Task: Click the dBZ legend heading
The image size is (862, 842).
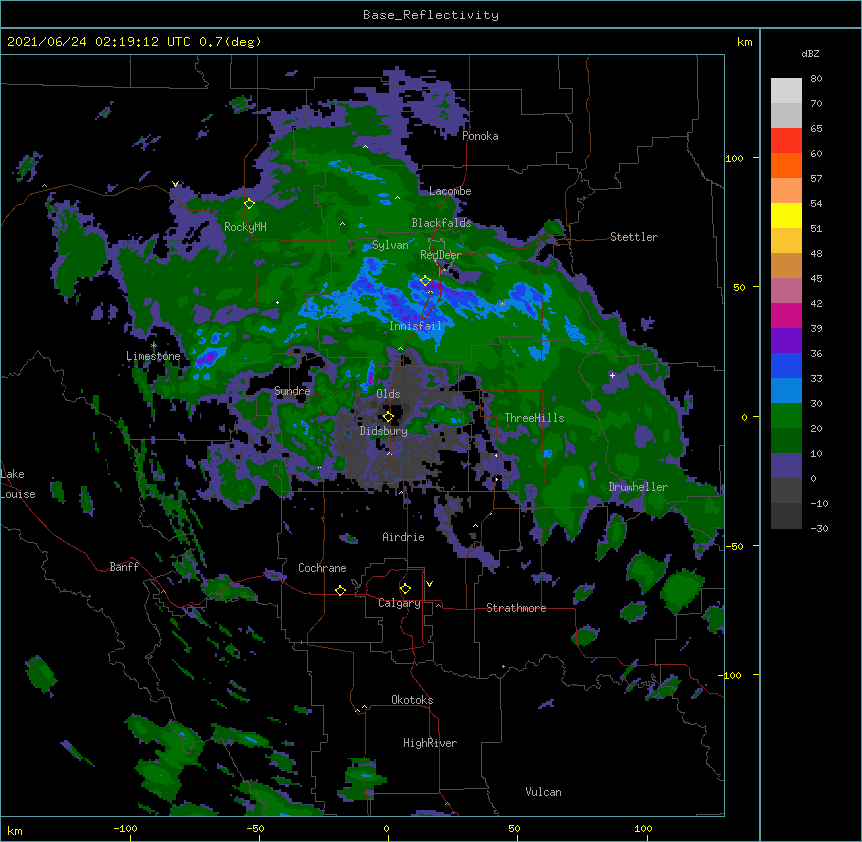Action: [x=810, y=54]
